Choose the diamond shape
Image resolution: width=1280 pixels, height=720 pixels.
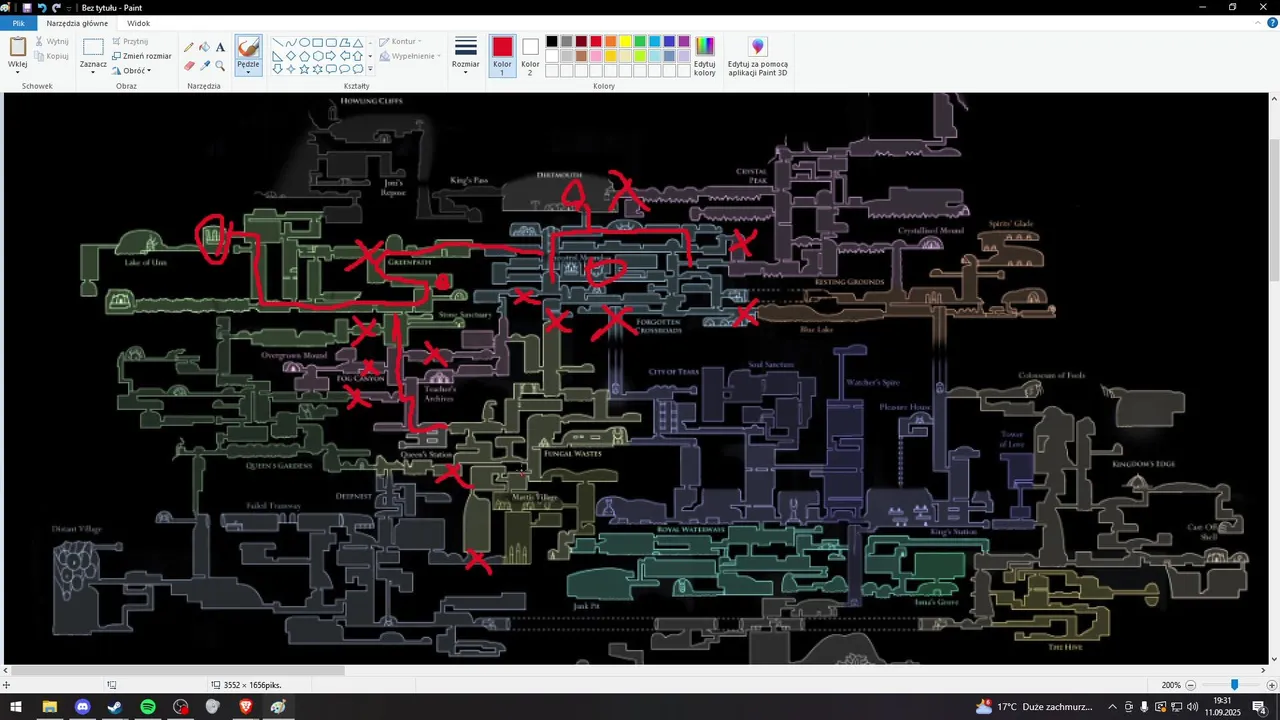click(x=291, y=56)
